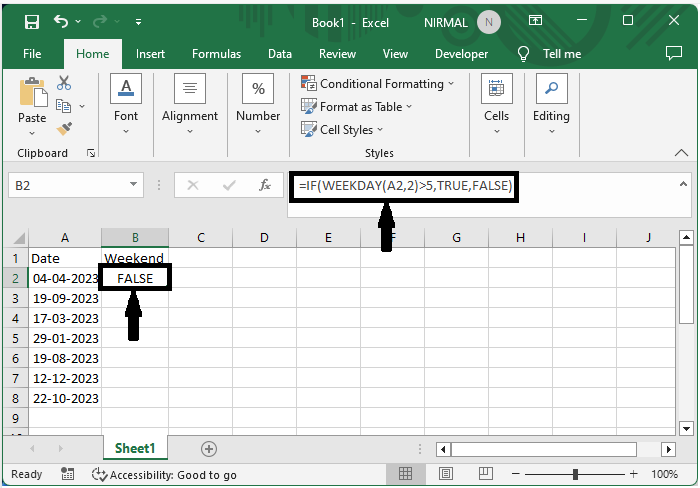The height and width of the screenshot is (488, 700).
Task: Save the workbook with the floppy disk icon
Action: [x=32, y=21]
